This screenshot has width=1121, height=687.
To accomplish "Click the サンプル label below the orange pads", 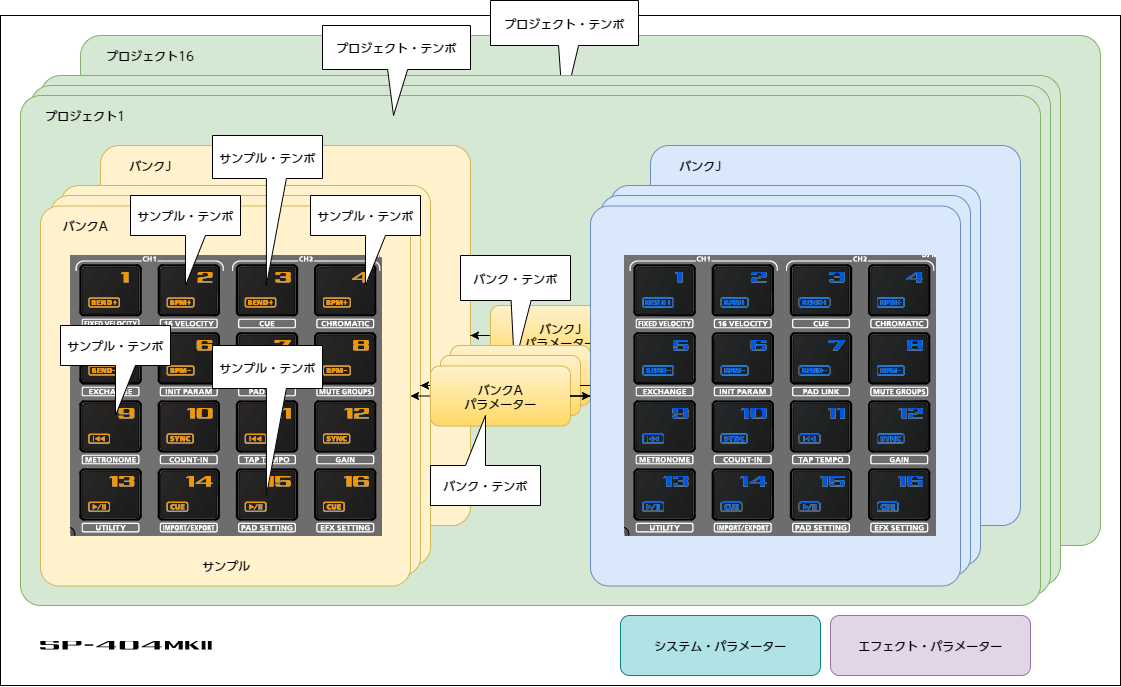I will [226, 566].
